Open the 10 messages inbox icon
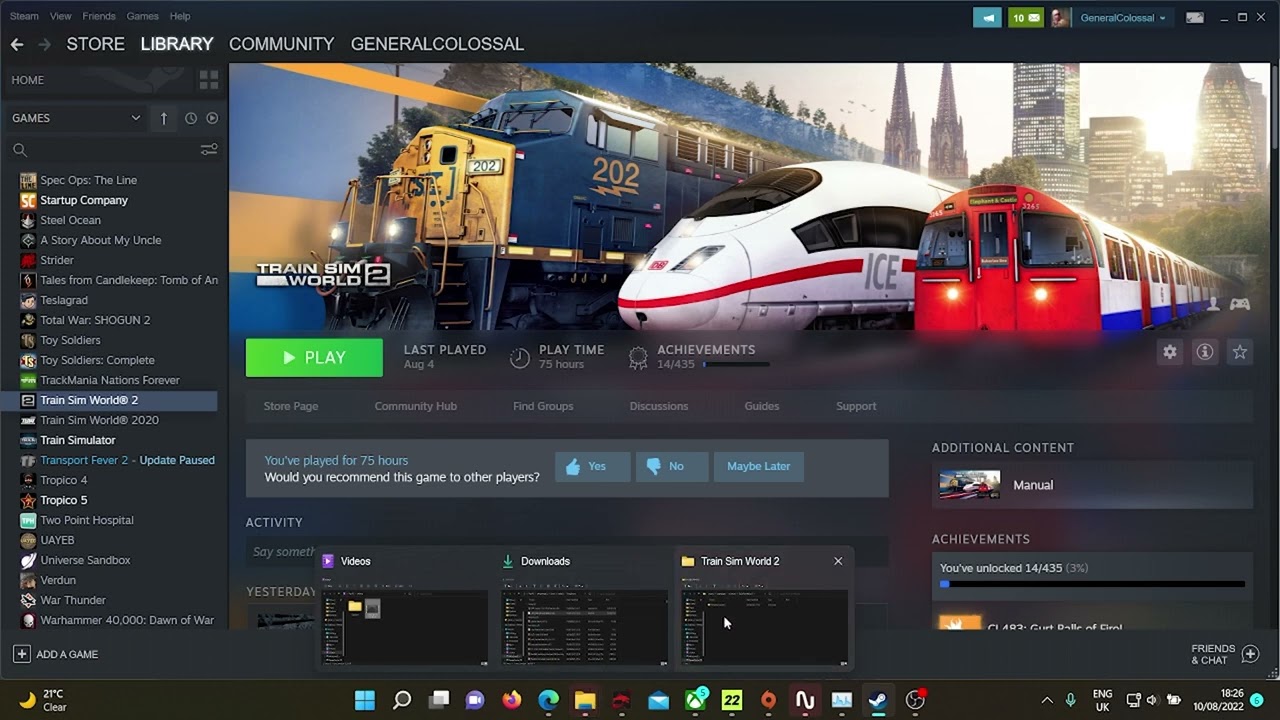 (1025, 18)
